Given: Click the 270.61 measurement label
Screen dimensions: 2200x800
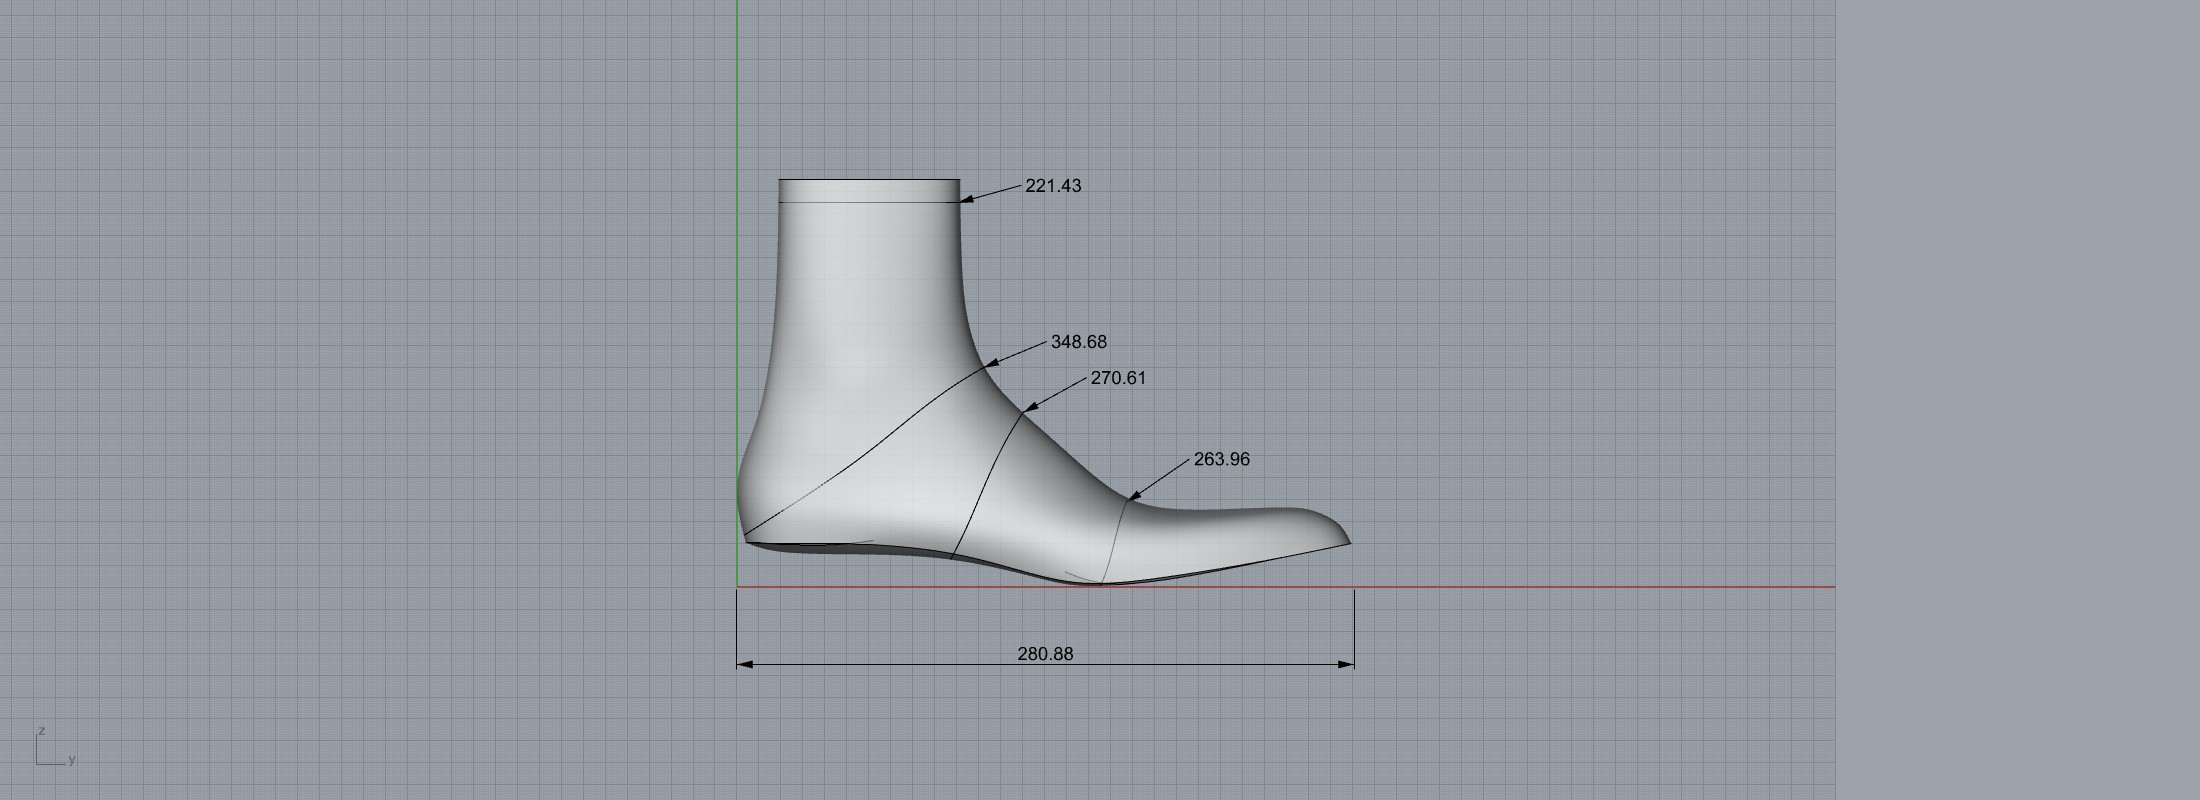Looking at the screenshot, I should point(1118,378).
